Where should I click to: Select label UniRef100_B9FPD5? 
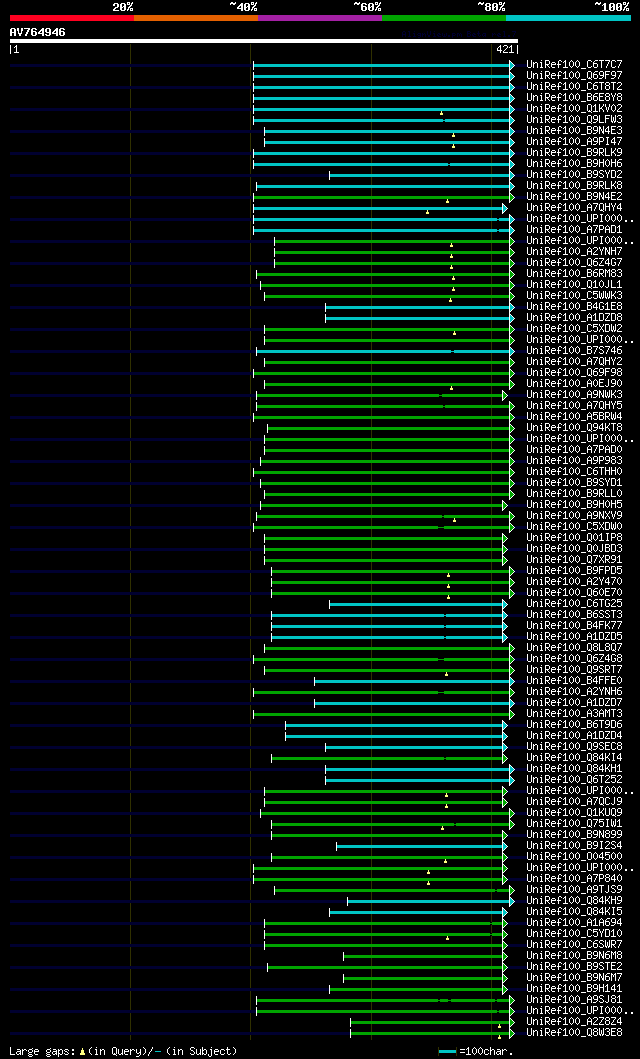click(x=575, y=571)
